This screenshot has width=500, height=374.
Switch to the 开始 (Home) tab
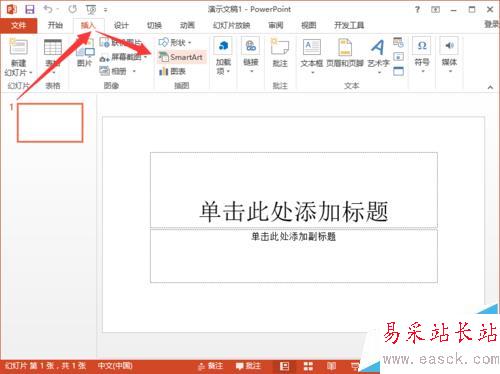(x=55, y=25)
